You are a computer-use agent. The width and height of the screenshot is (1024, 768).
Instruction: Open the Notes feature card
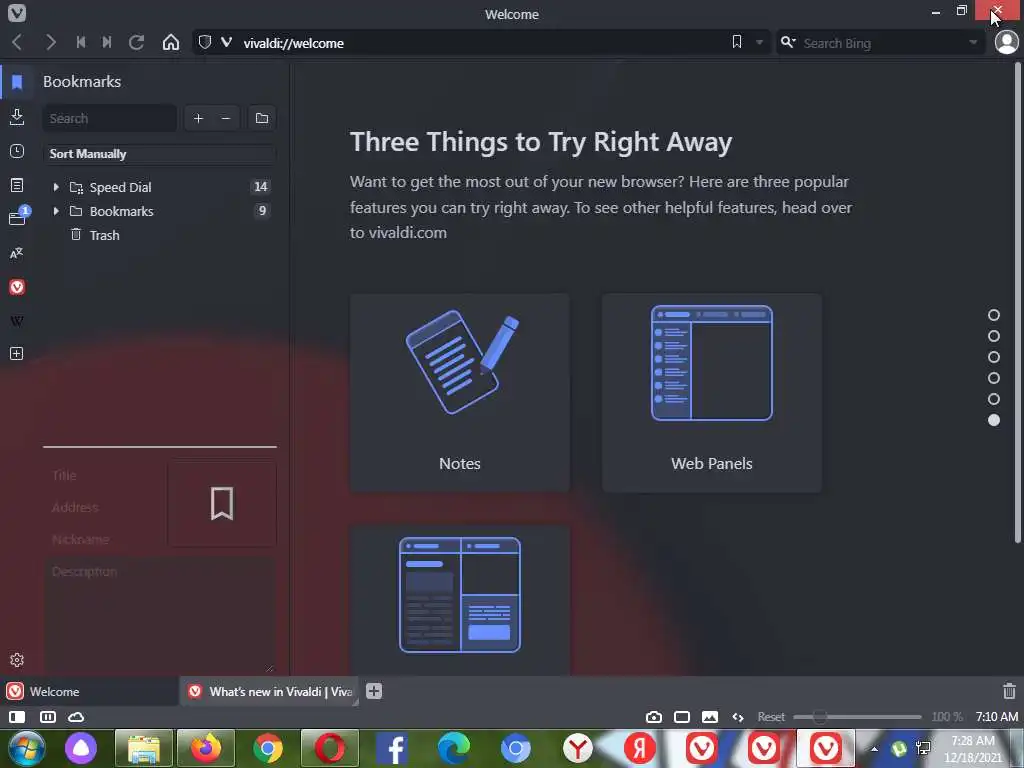pyautogui.click(x=460, y=392)
